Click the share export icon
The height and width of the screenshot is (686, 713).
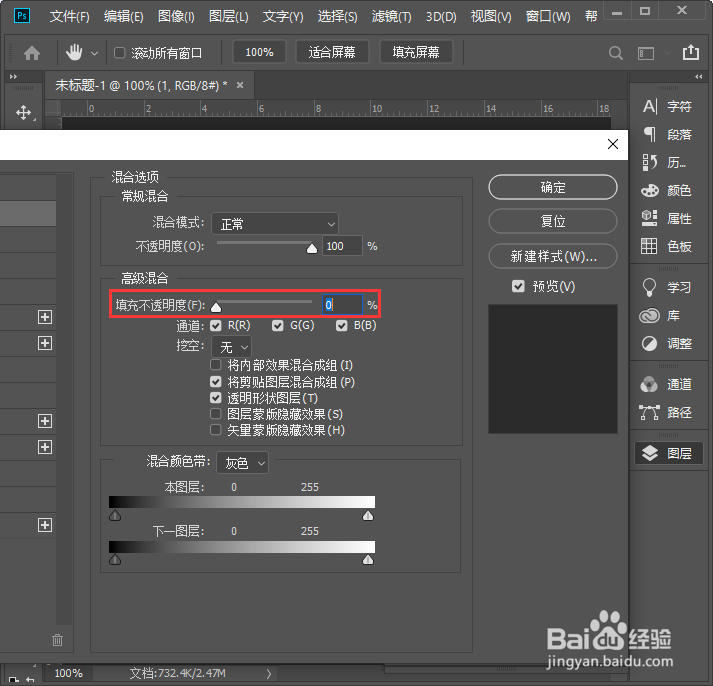(691, 52)
